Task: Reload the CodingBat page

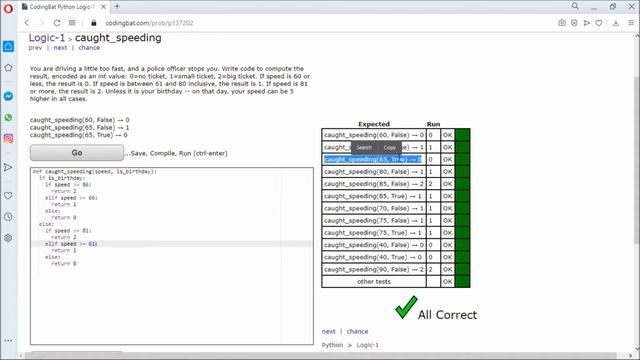Action: pos(57,23)
